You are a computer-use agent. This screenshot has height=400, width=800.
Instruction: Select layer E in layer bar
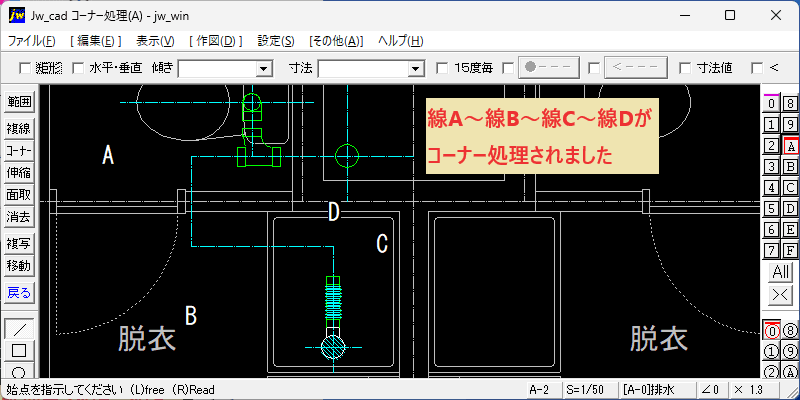790,230
